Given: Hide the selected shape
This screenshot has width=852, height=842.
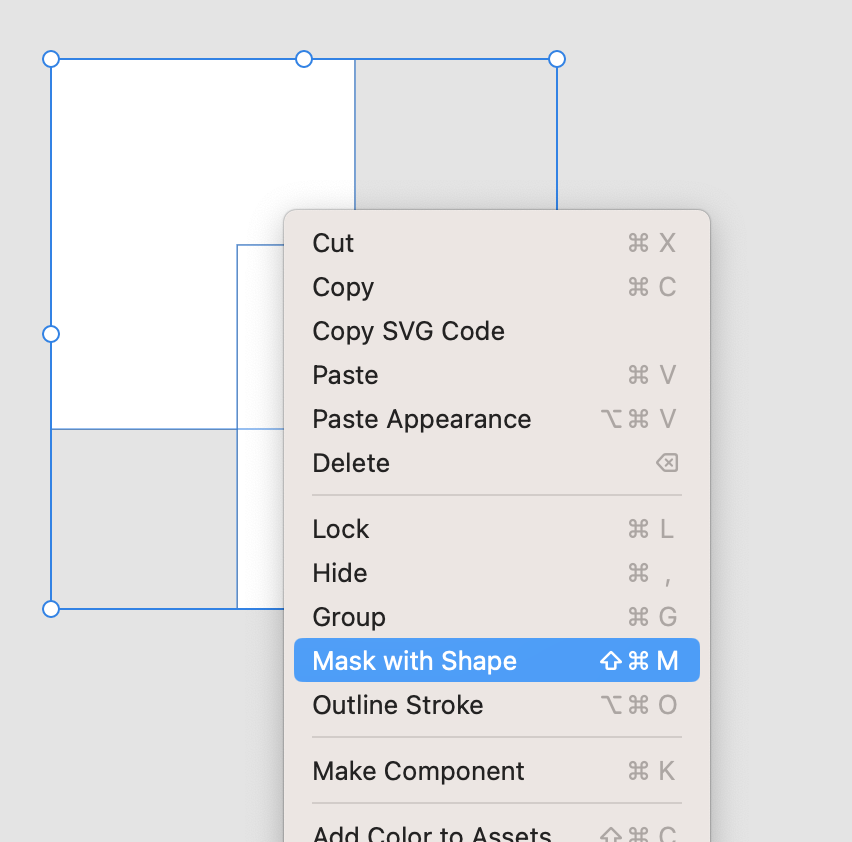Looking at the screenshot, I should click(x=338, y=573).
